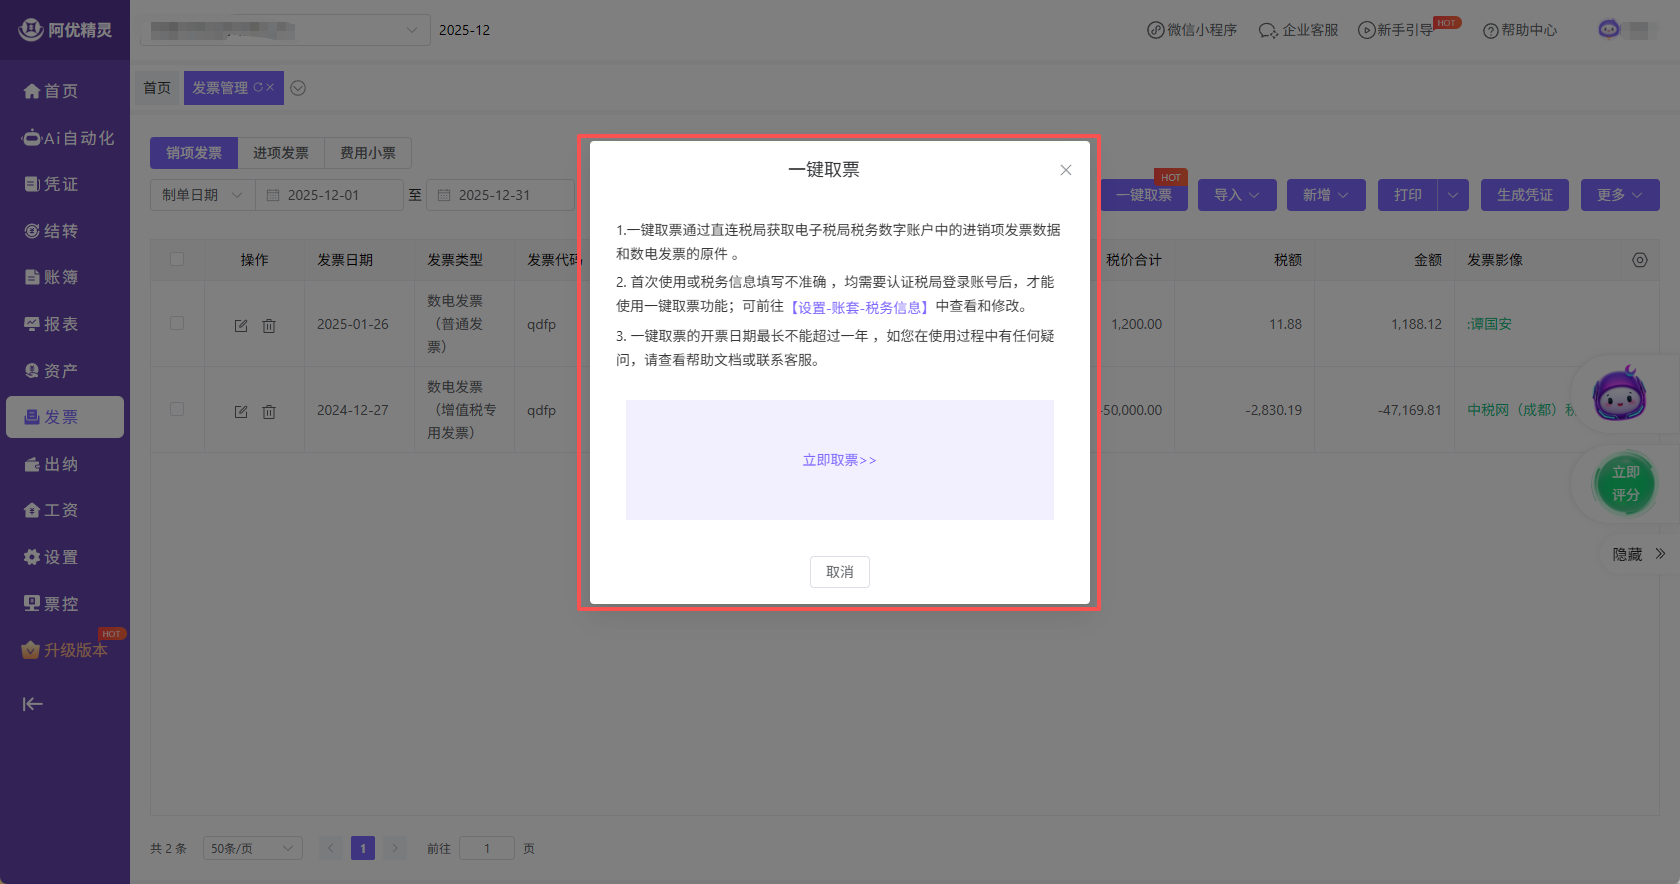Image resolution: width=1680 pixels, height=884 pixels.
Task: Open 帮助中心 from the top bar
Action: [x=1520, y=30]
